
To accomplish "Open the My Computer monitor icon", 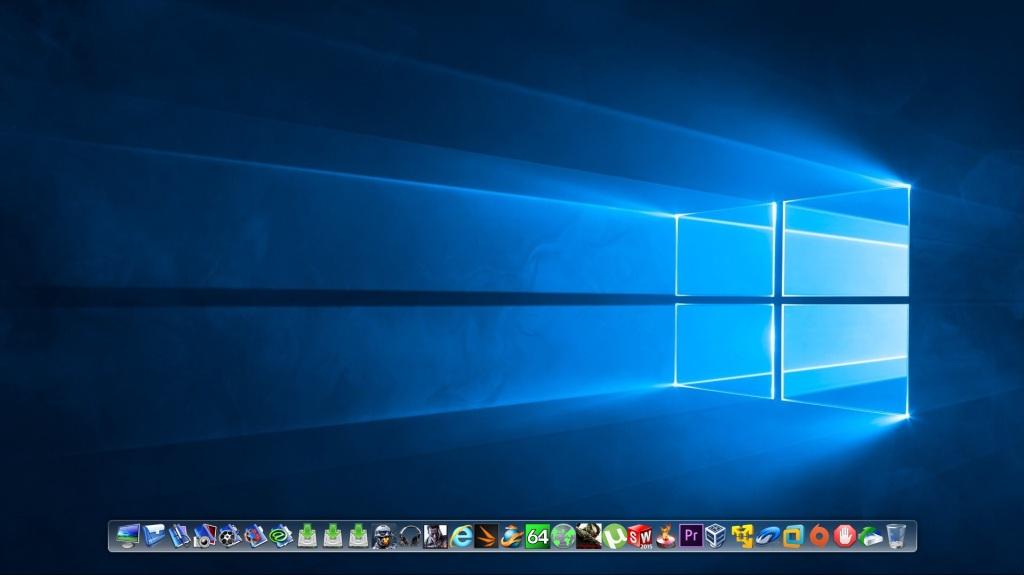I will (x=127, y=536).
